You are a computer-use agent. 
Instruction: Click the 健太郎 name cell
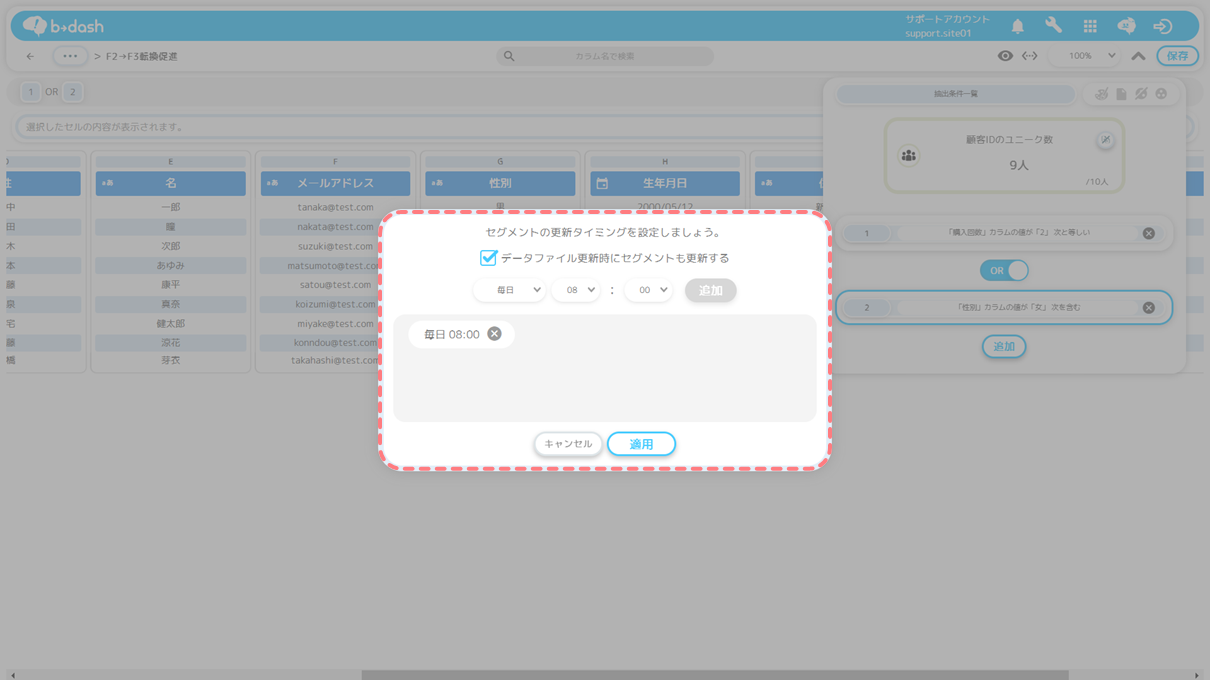(x=170, y=323)
